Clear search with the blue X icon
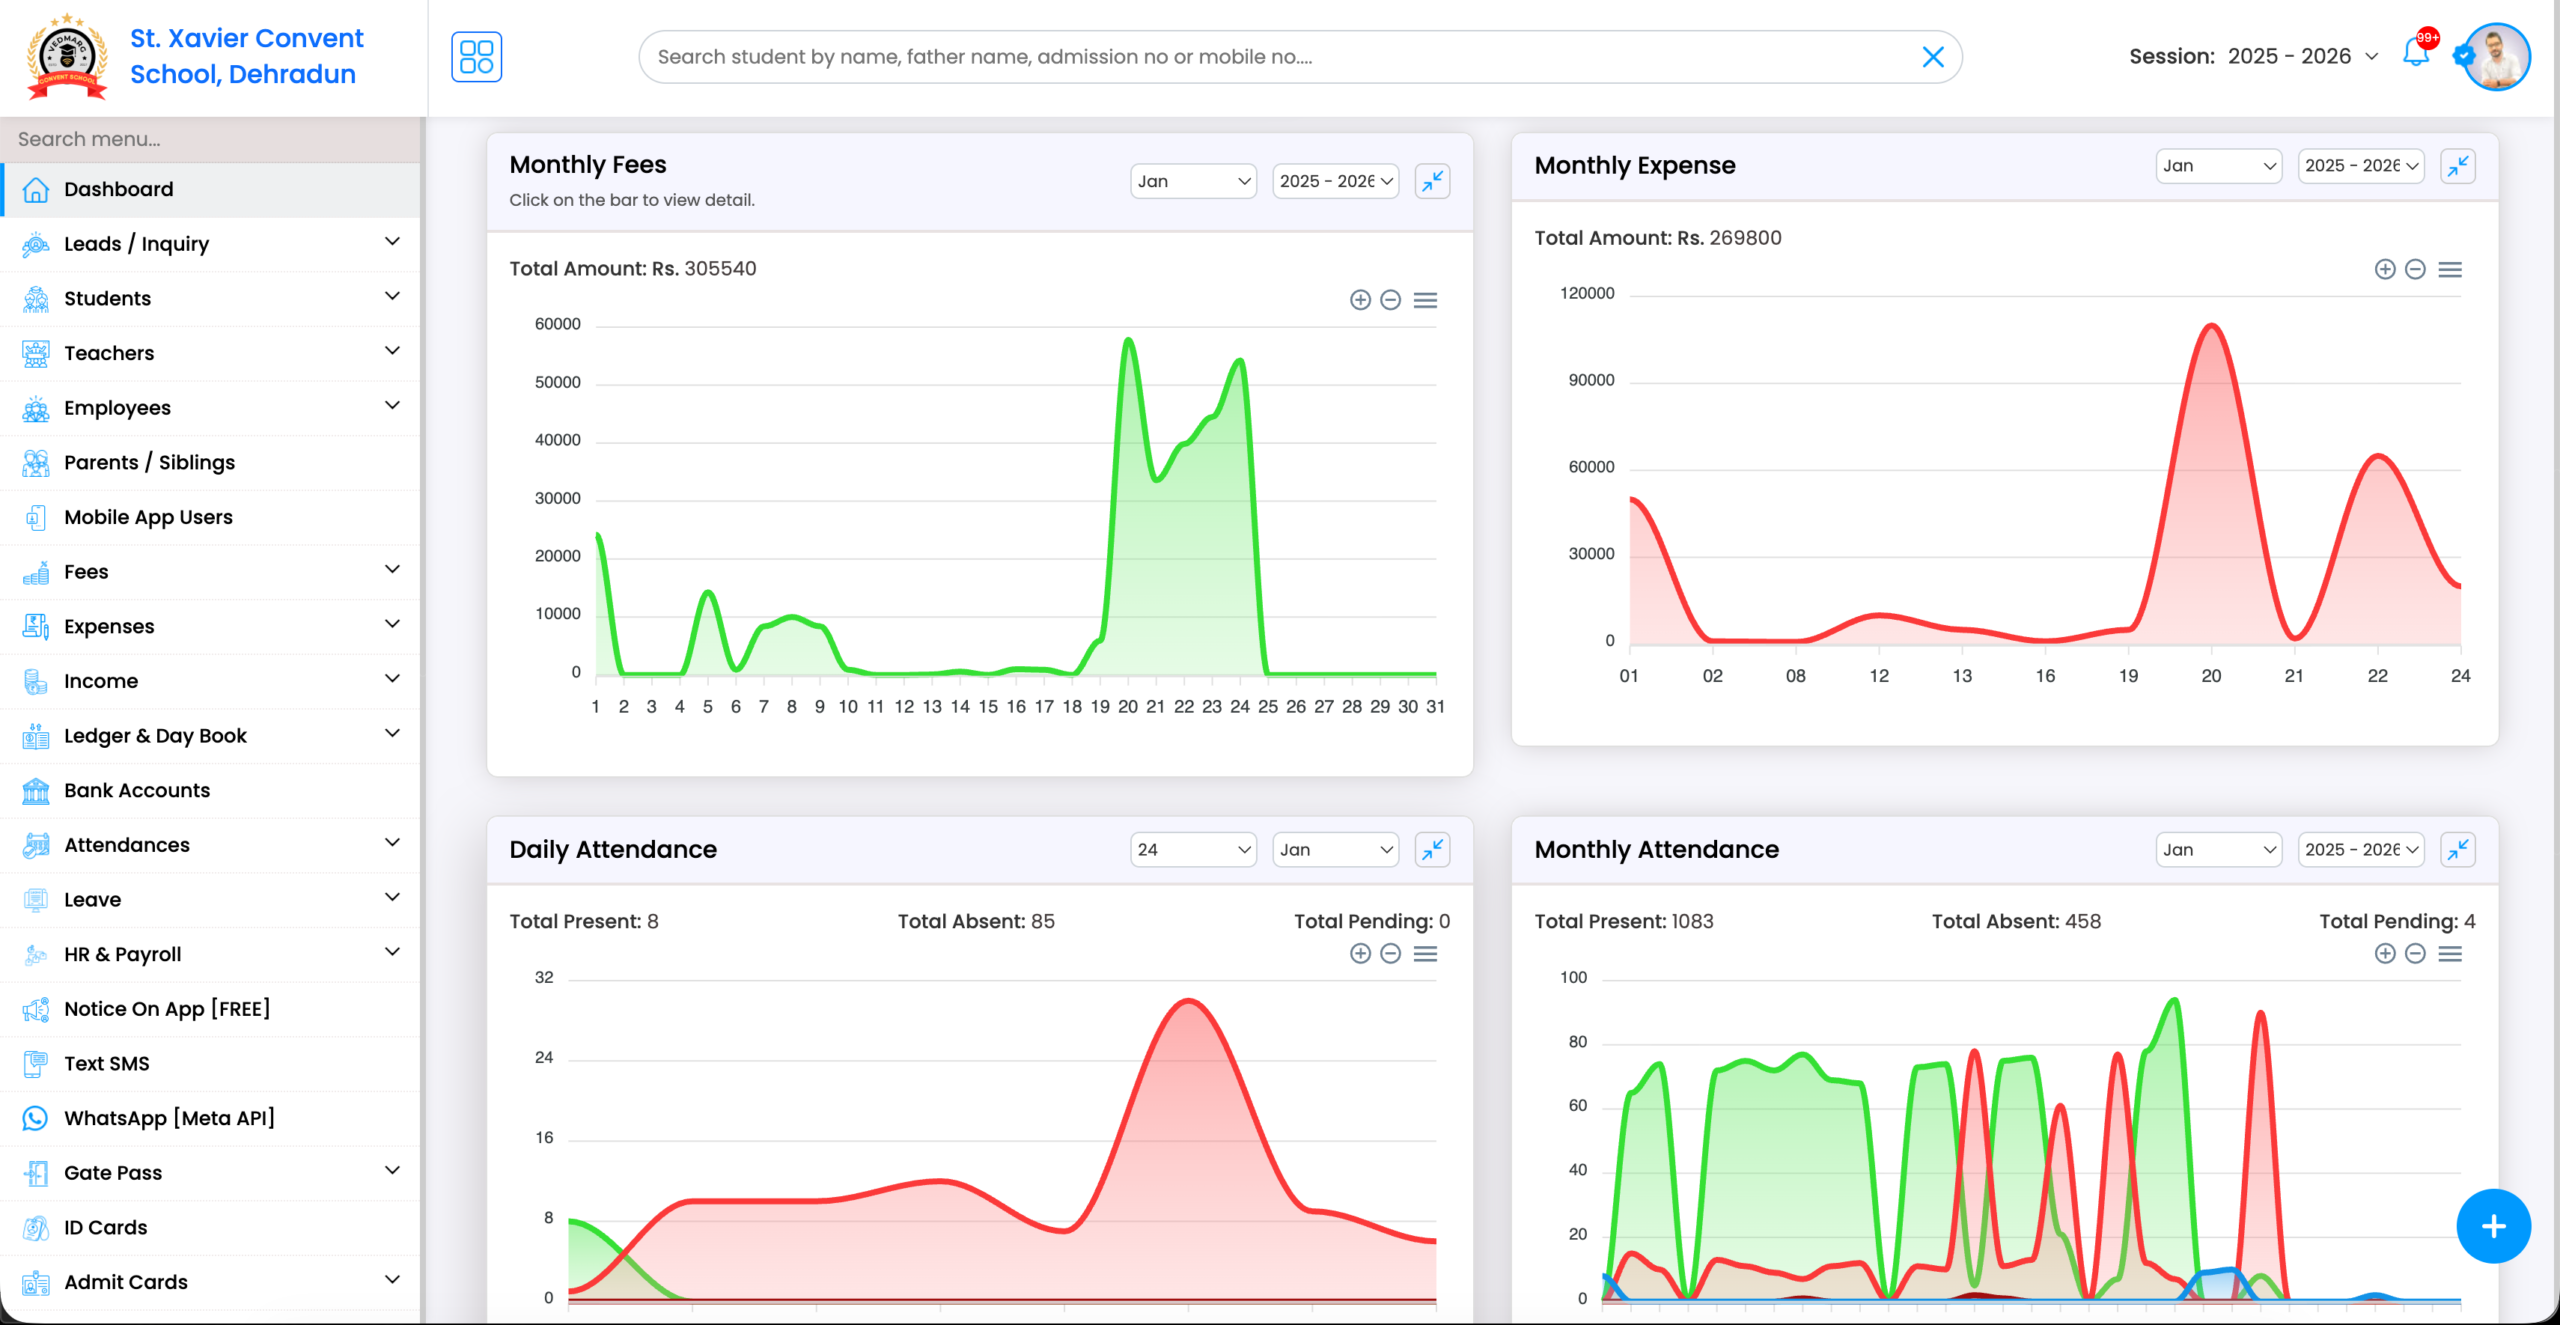The image size is (2560, 1325). click(x=1933, y=57)
